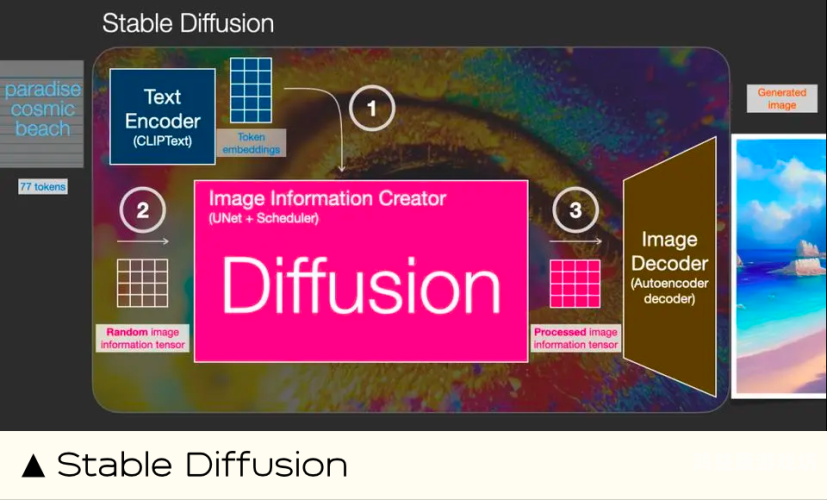
Task: Select the "paradise cosmic beach" prompt box
Action: (x=43, y=109)
